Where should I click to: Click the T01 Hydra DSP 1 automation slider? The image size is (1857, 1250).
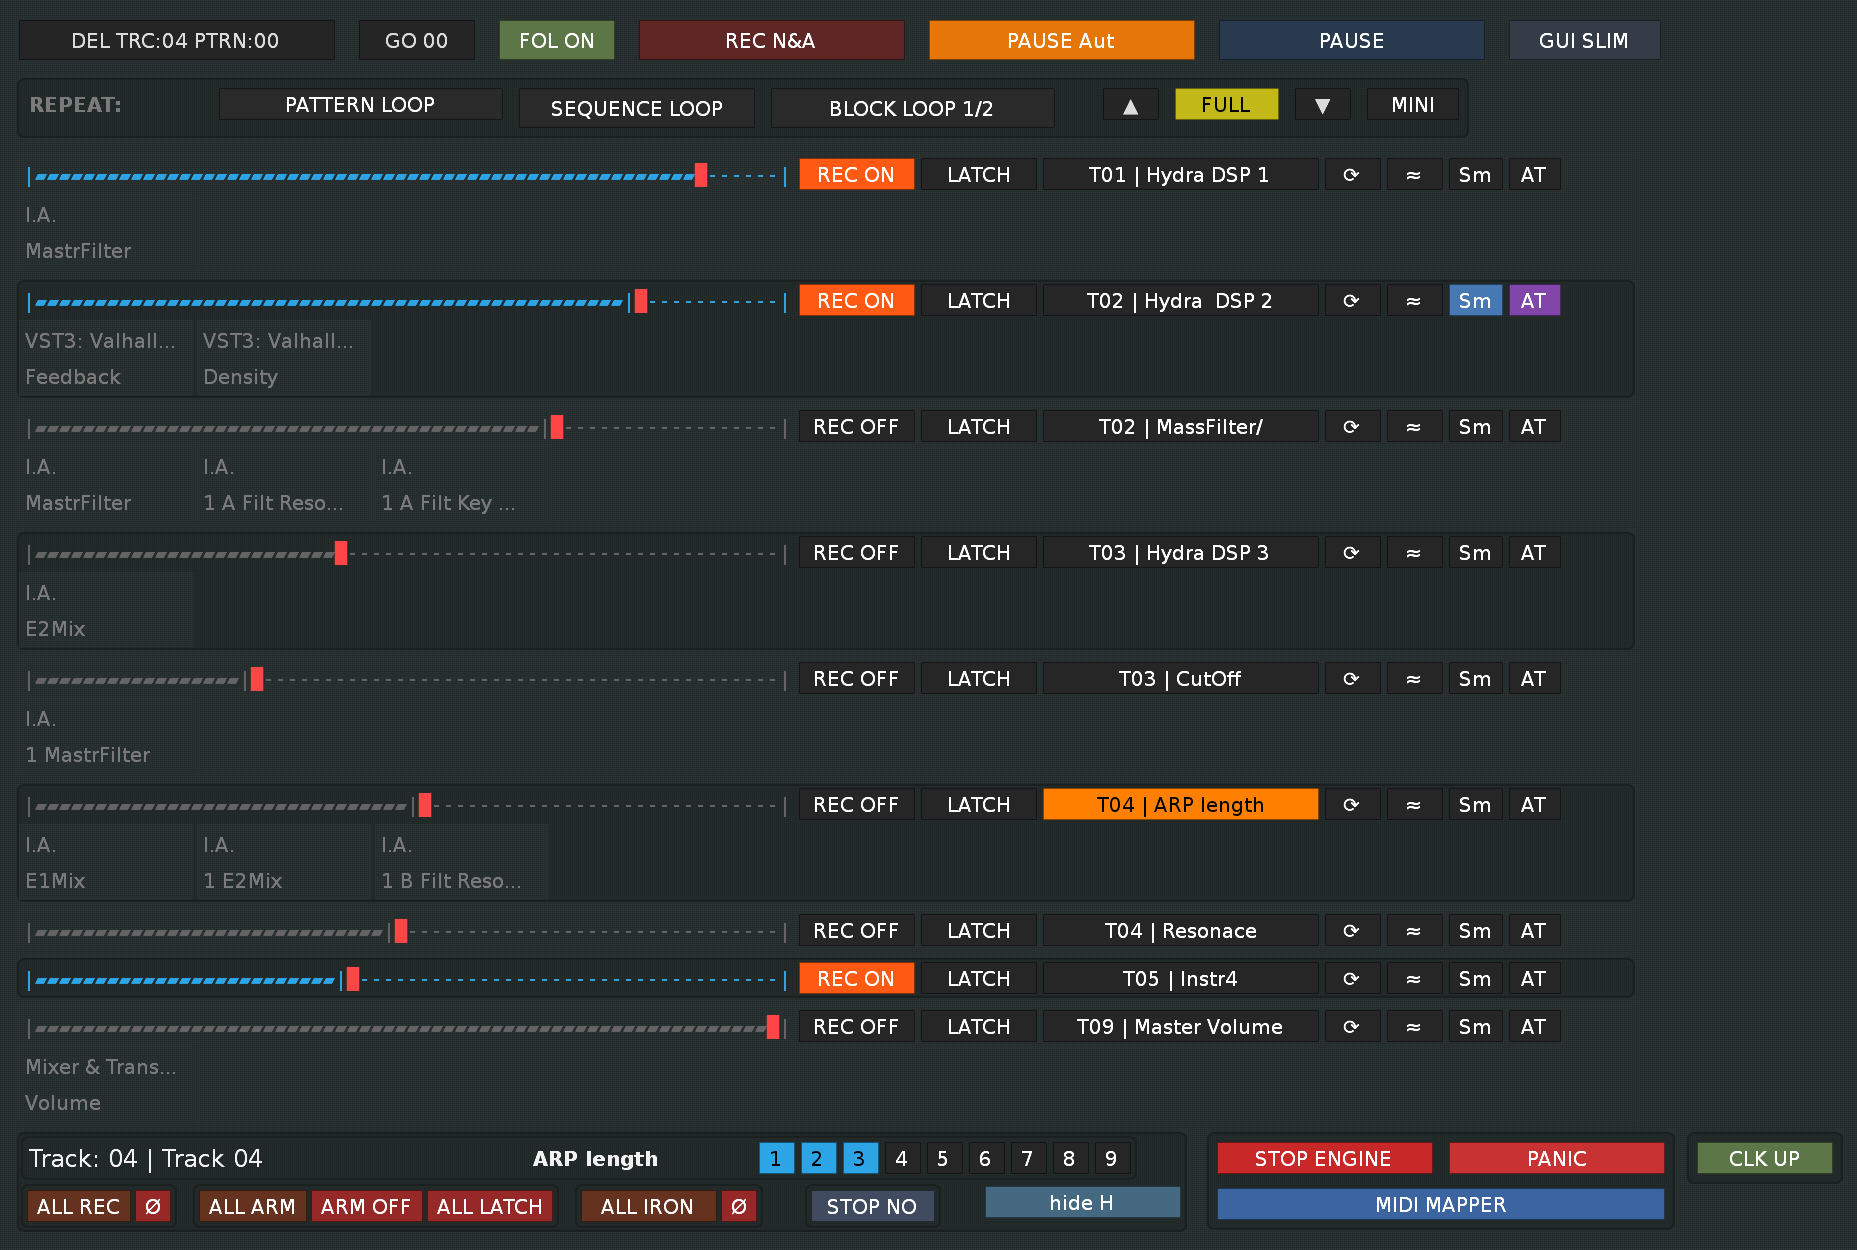pyautogui.click(x=407, y=177)
